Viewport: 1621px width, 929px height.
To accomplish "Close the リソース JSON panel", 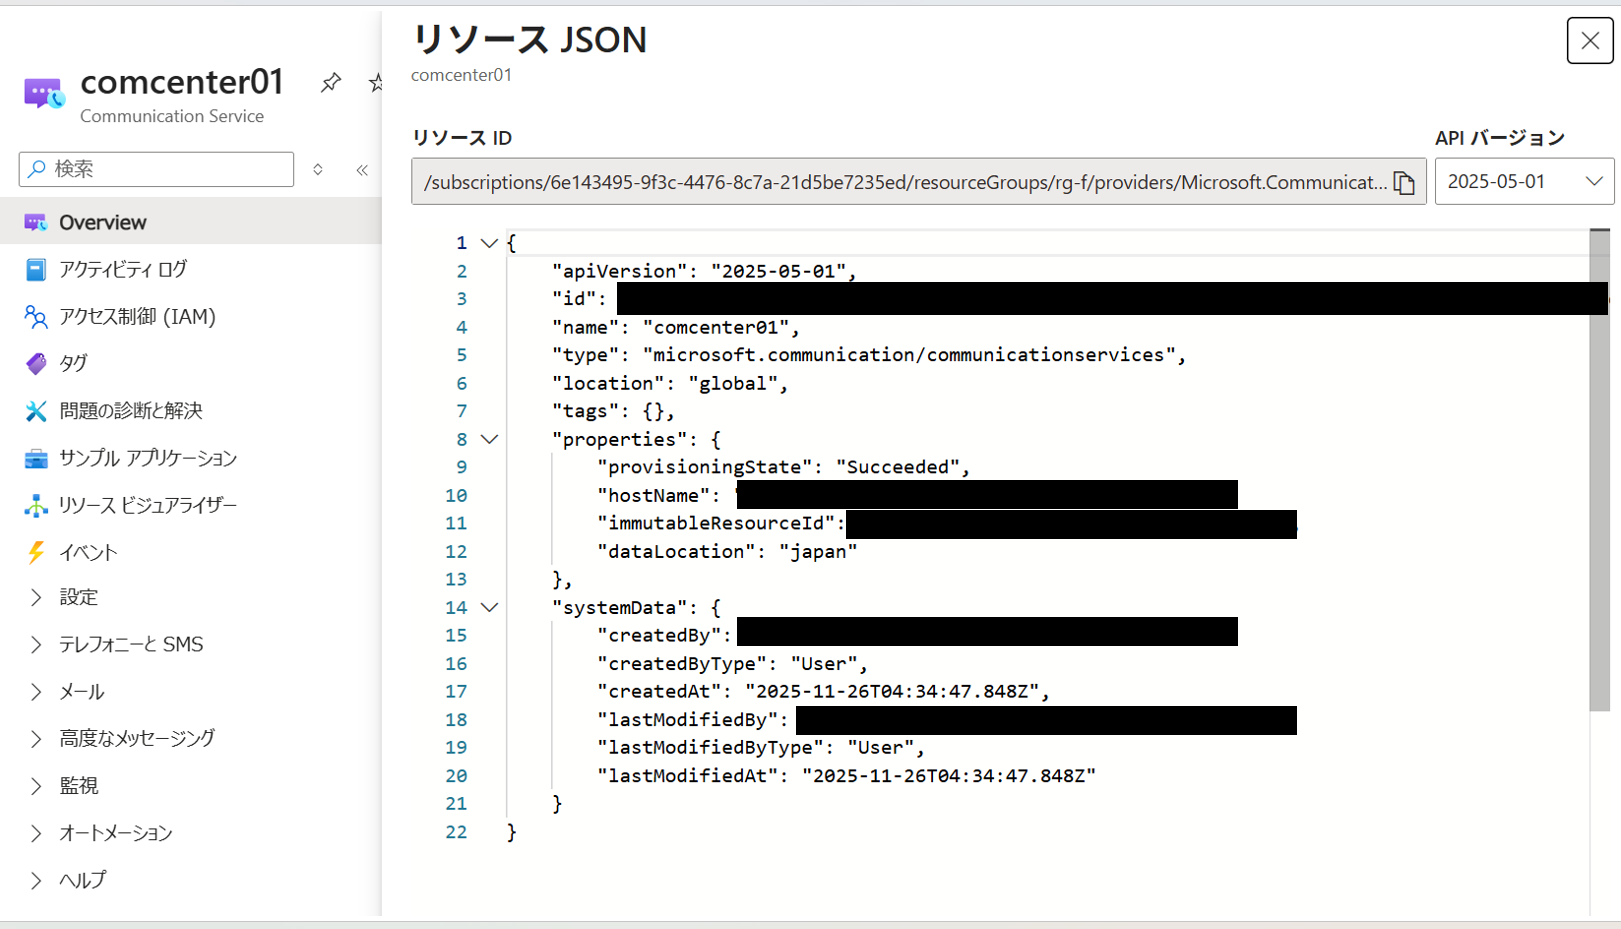I will click(x=1590, y=41).
